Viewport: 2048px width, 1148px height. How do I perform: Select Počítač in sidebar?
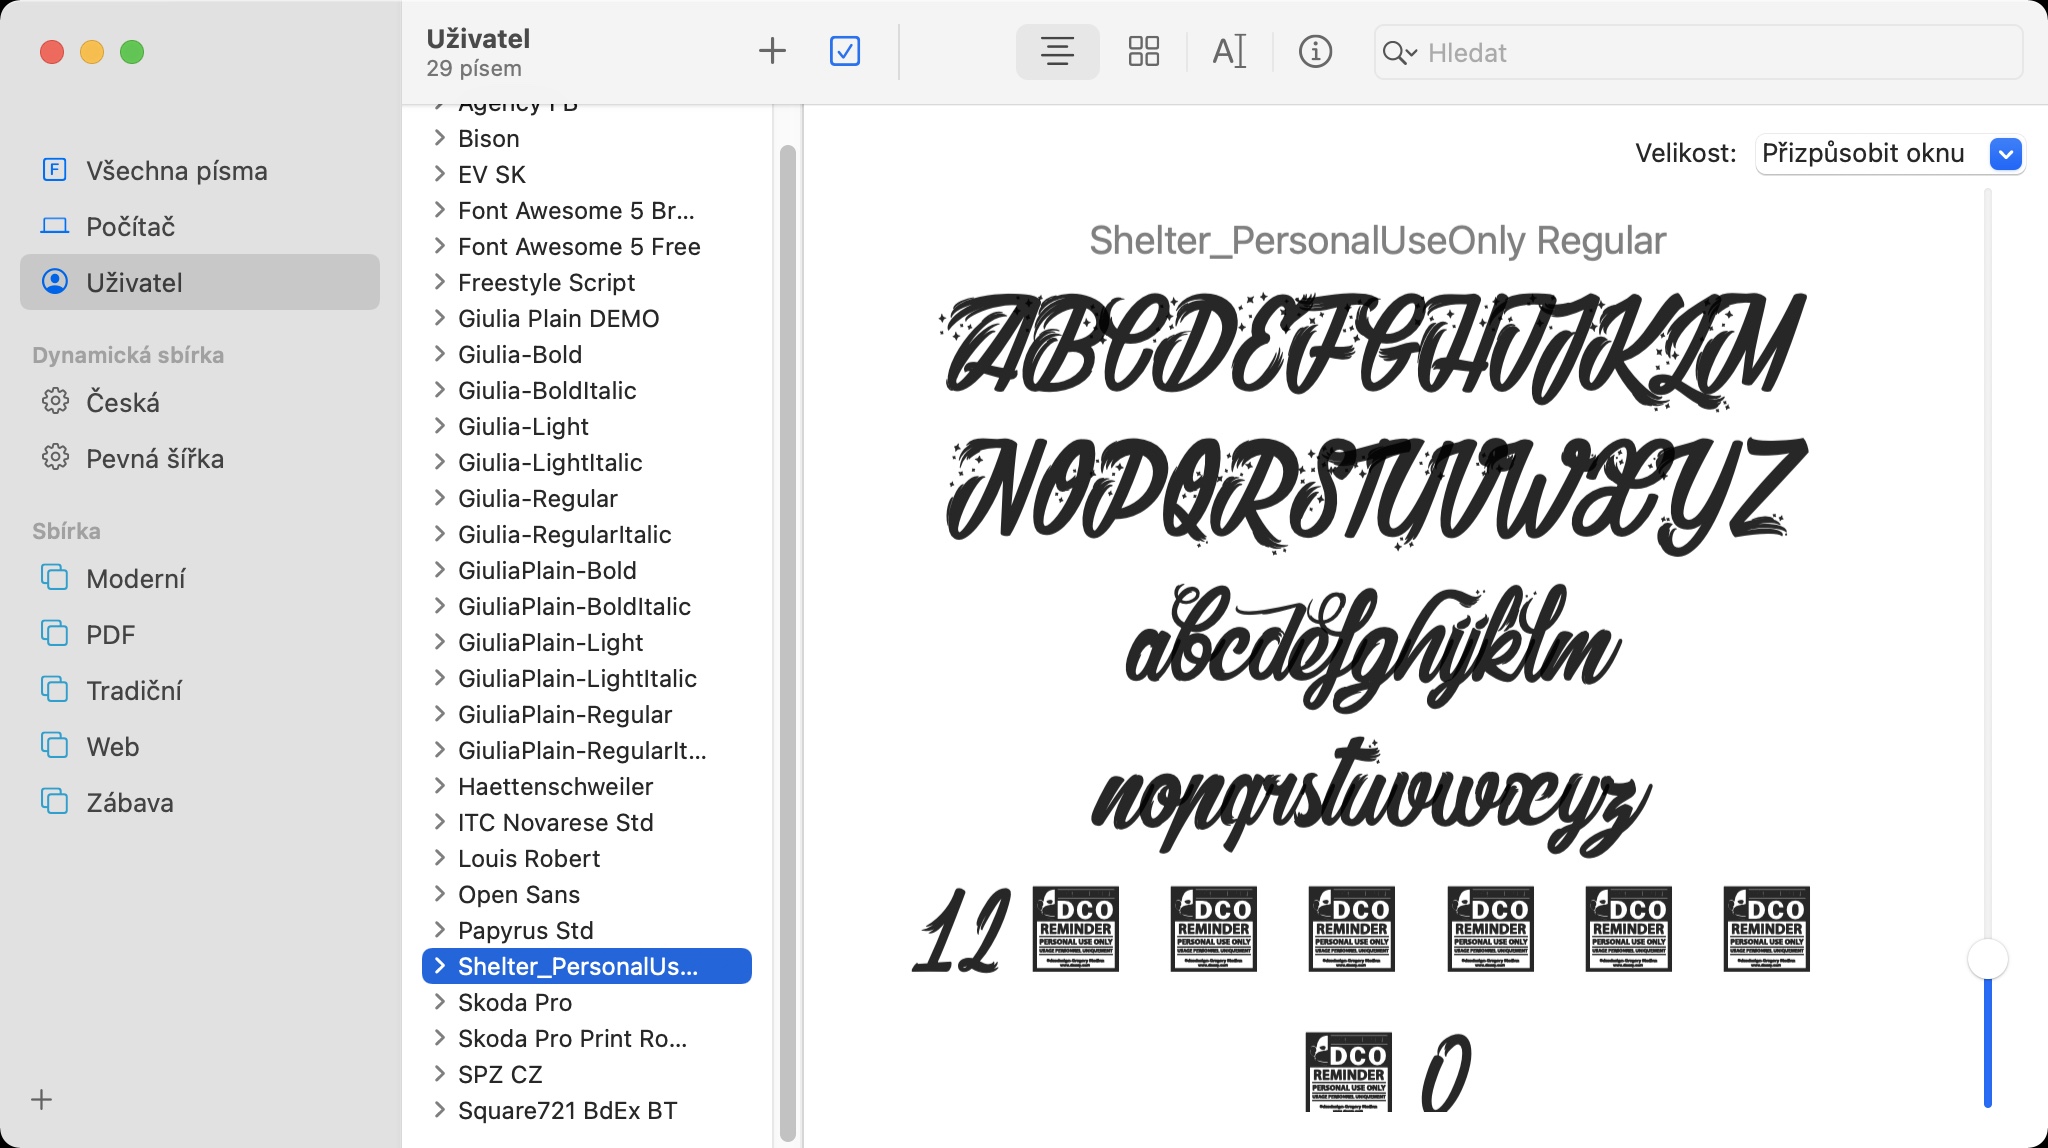tap(130, 227)
